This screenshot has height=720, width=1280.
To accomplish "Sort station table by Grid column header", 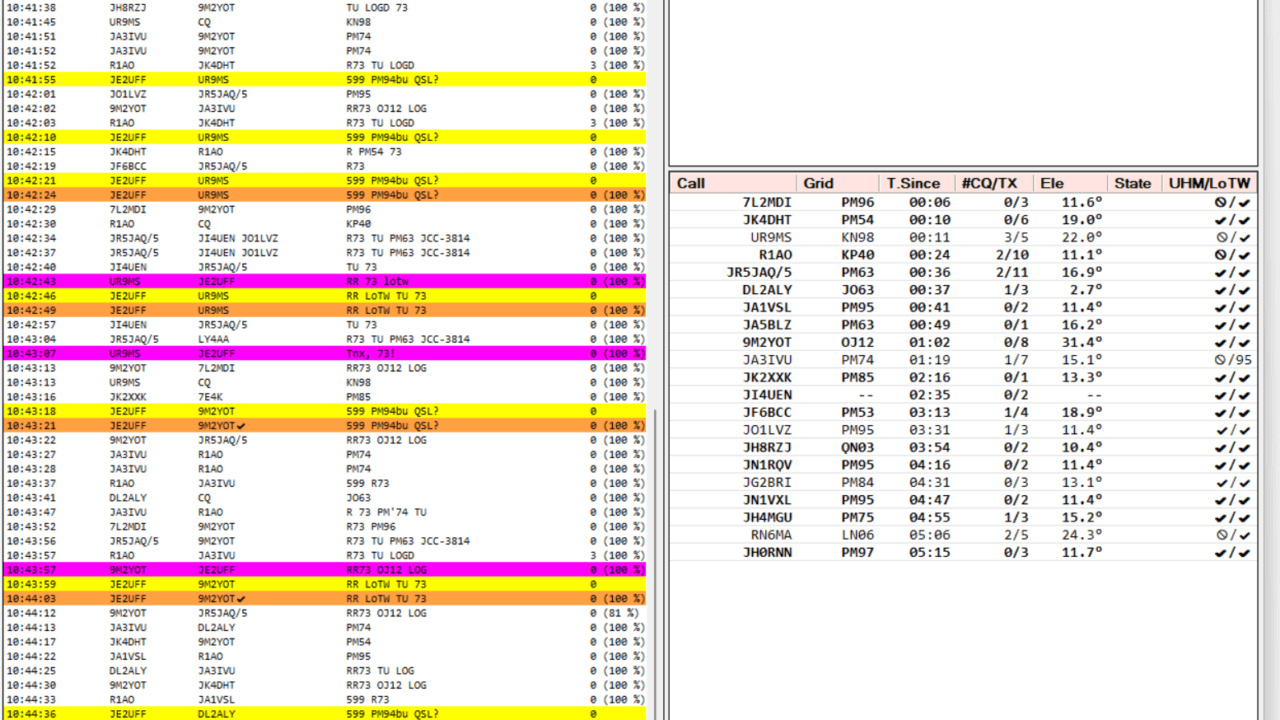I will [837, 183].
